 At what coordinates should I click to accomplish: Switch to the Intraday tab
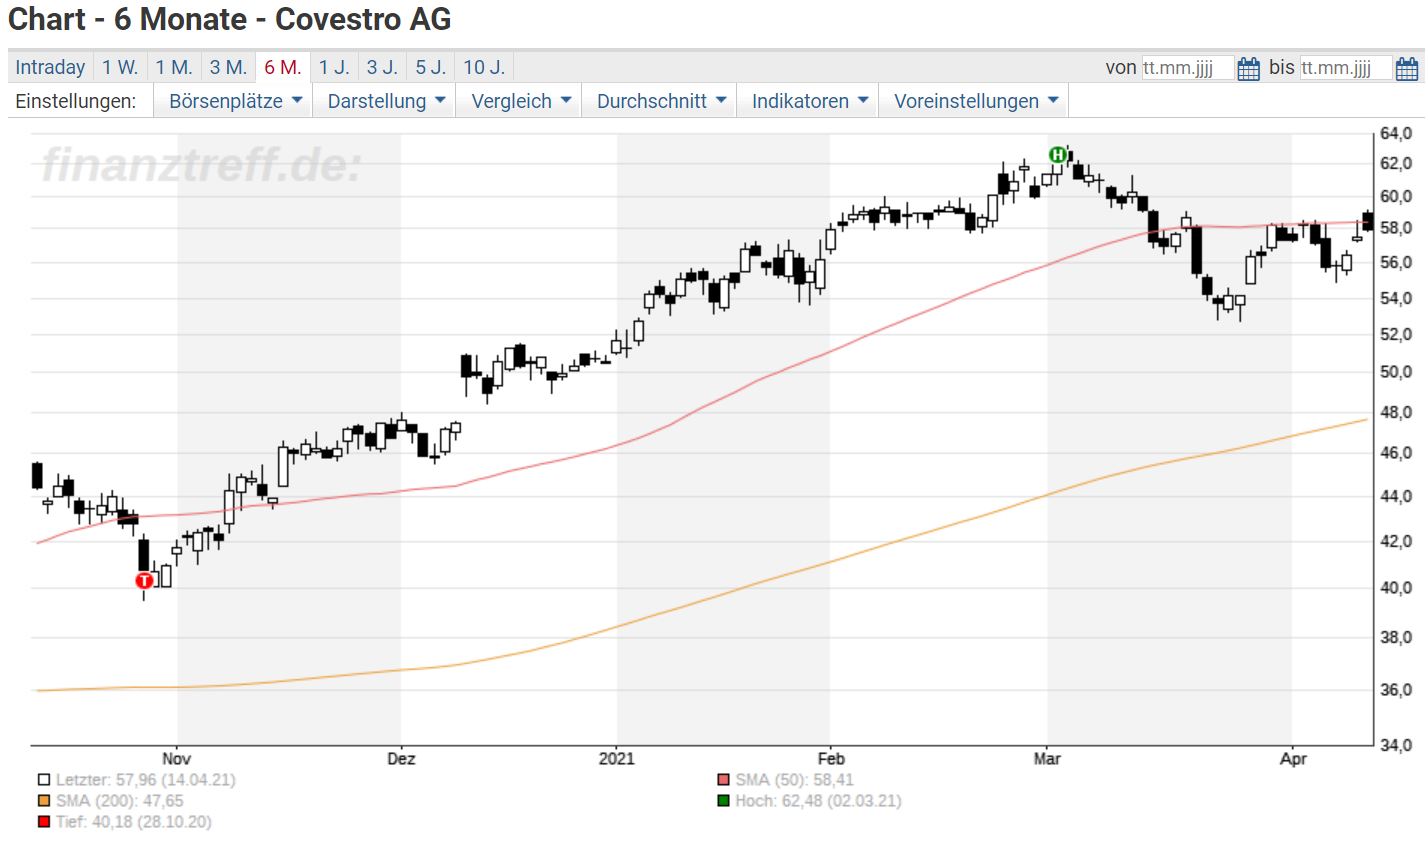point(50,67)
